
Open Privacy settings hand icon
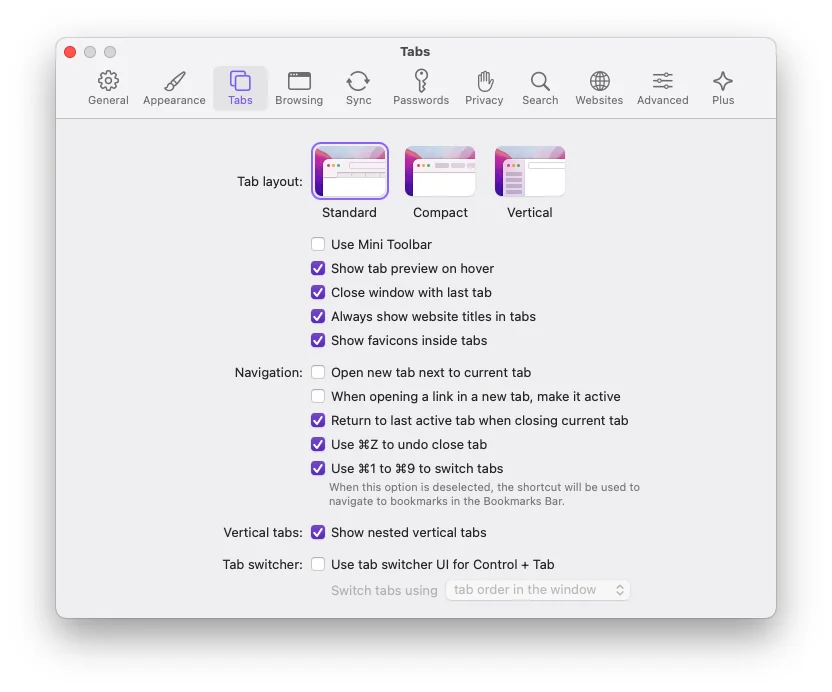pyautogui.click(x=484, y=82)
